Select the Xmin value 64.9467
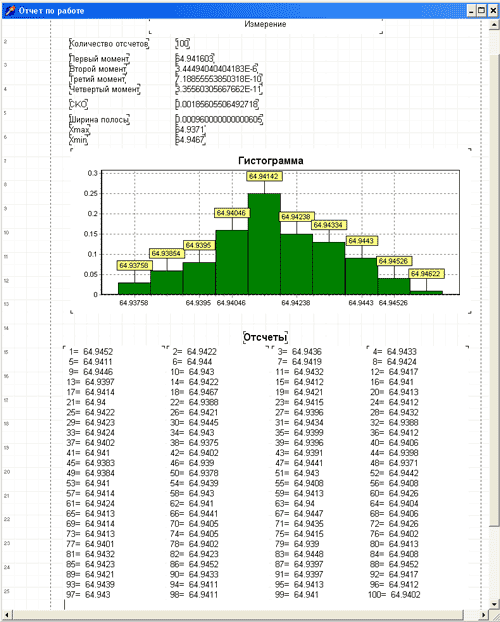This screenshot has height=622, width=500. (190, 140)
